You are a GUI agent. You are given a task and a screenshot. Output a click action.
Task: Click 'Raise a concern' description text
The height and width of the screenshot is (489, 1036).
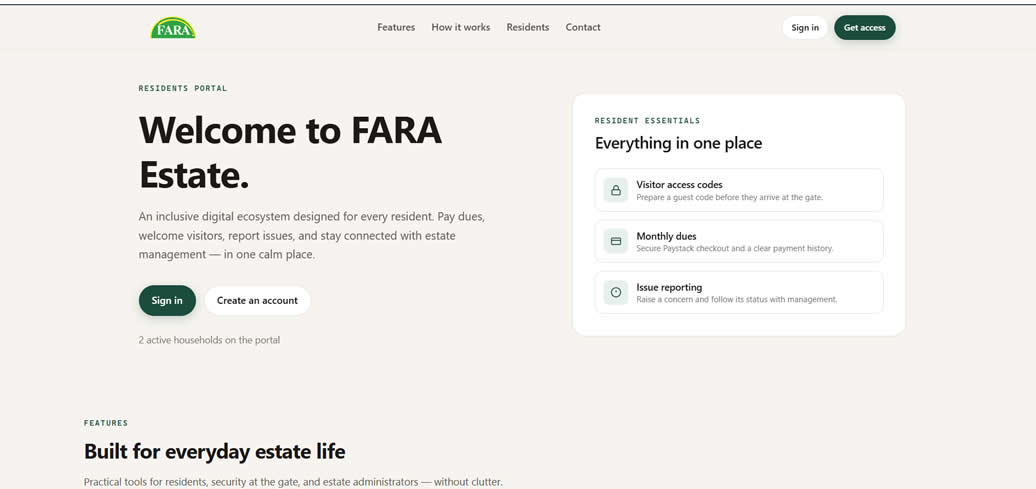pyautogui.click(x=737, y=299)
